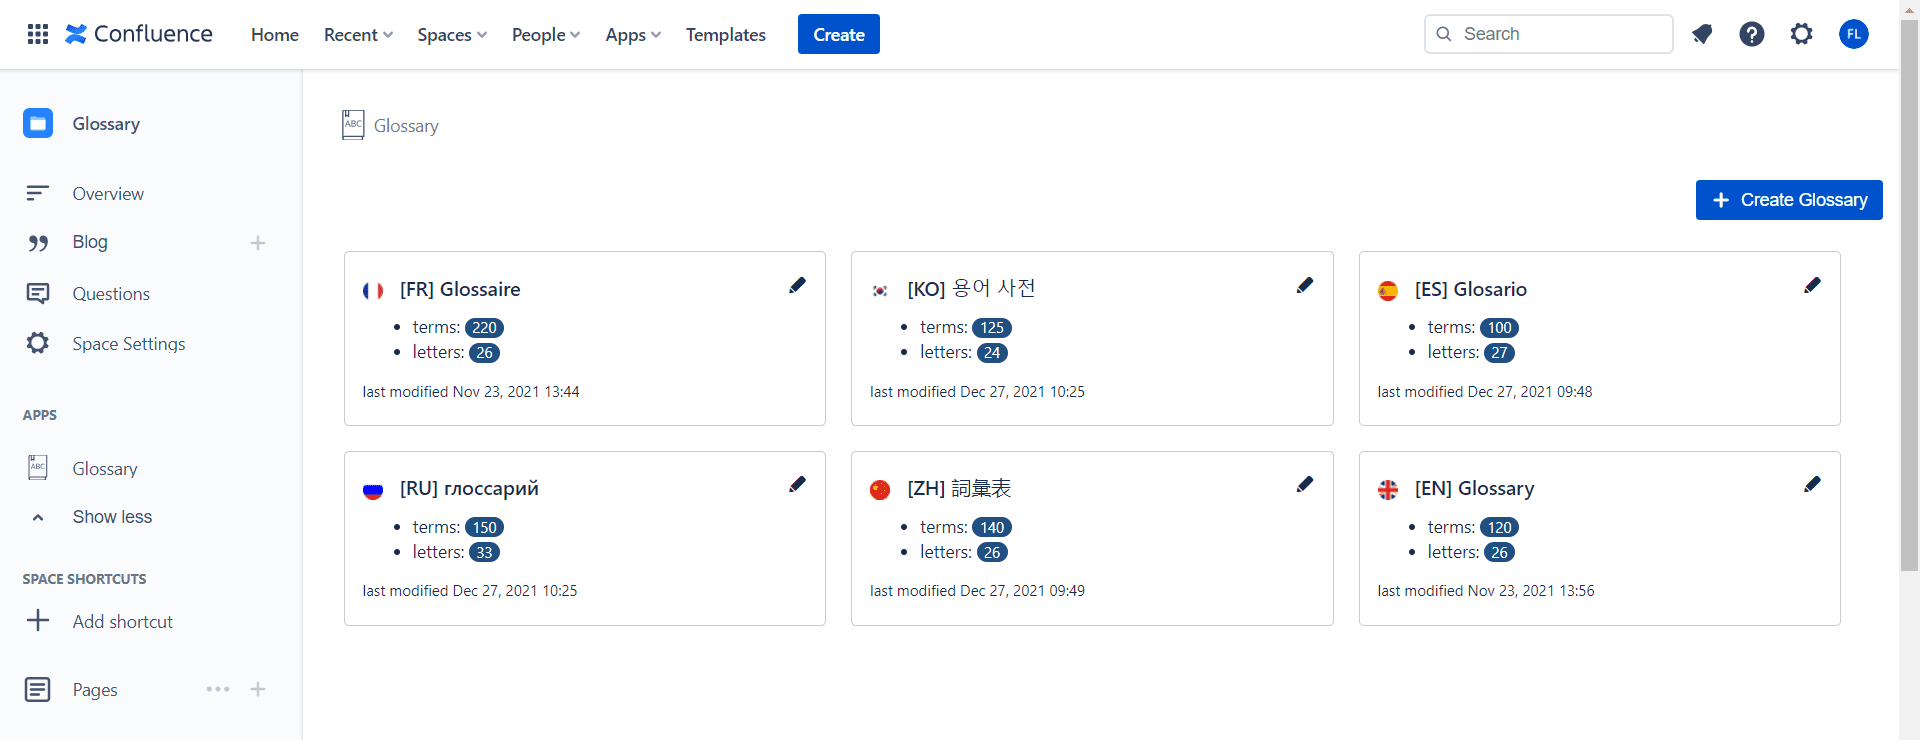Open Space Settings in the sidebar
This screenshot has height=740, width=1920.
click(x=129, y=344)
